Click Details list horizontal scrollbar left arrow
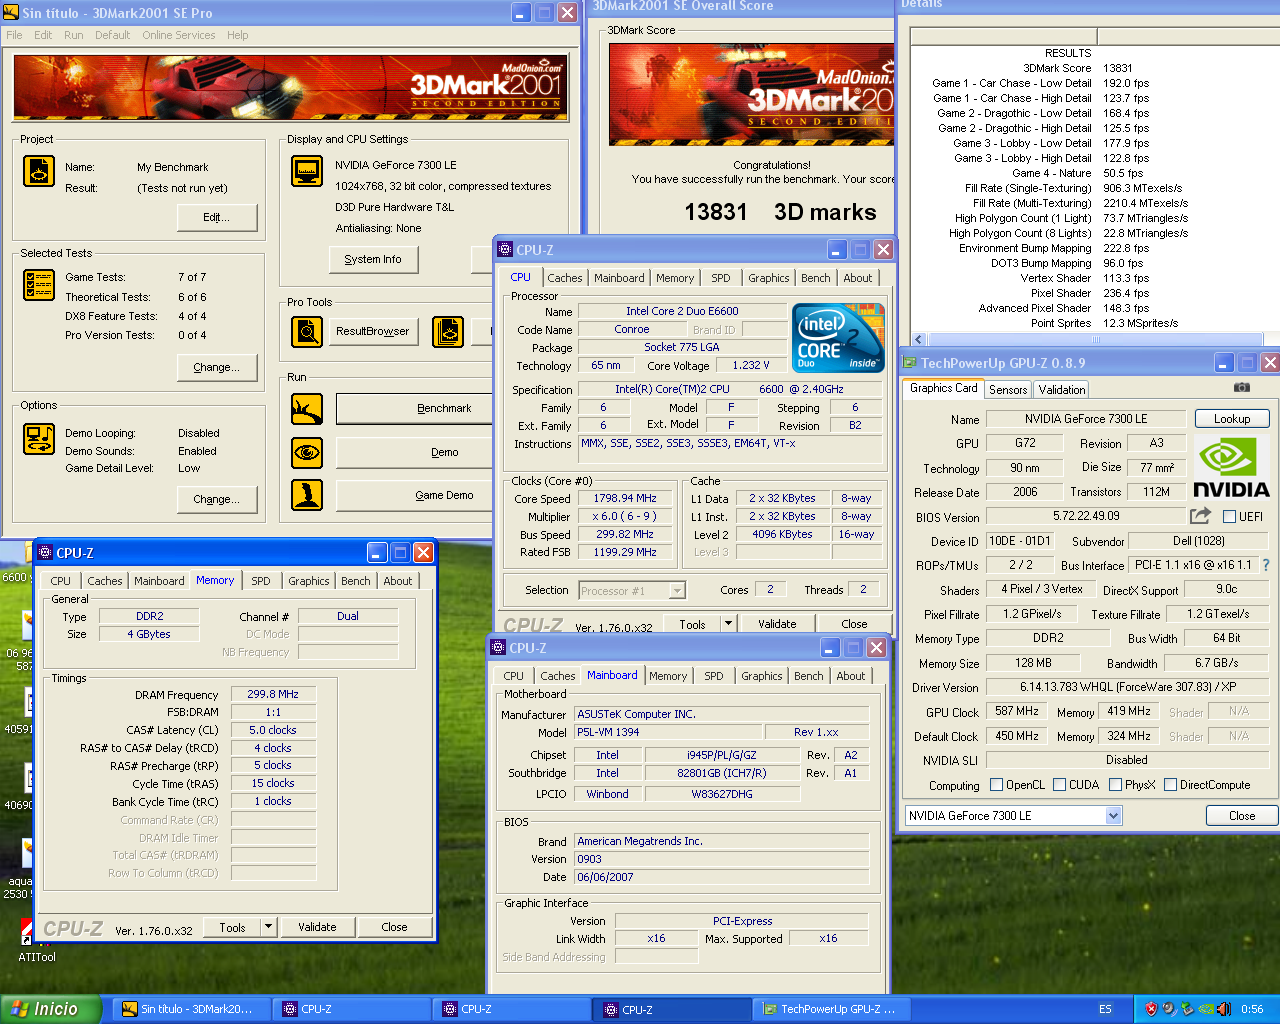The width and height of the screenshot is (1280, 1024). 919,340
